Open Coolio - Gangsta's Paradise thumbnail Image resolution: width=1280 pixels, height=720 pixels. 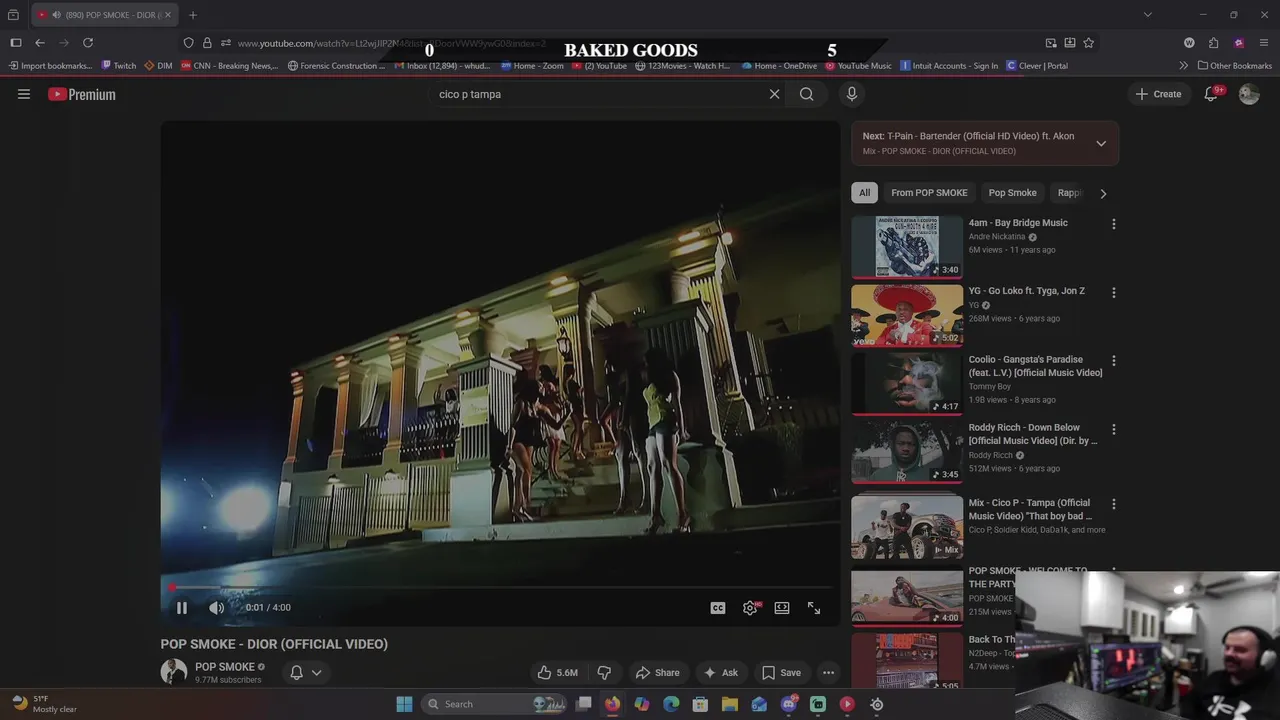tap(907, 383)
